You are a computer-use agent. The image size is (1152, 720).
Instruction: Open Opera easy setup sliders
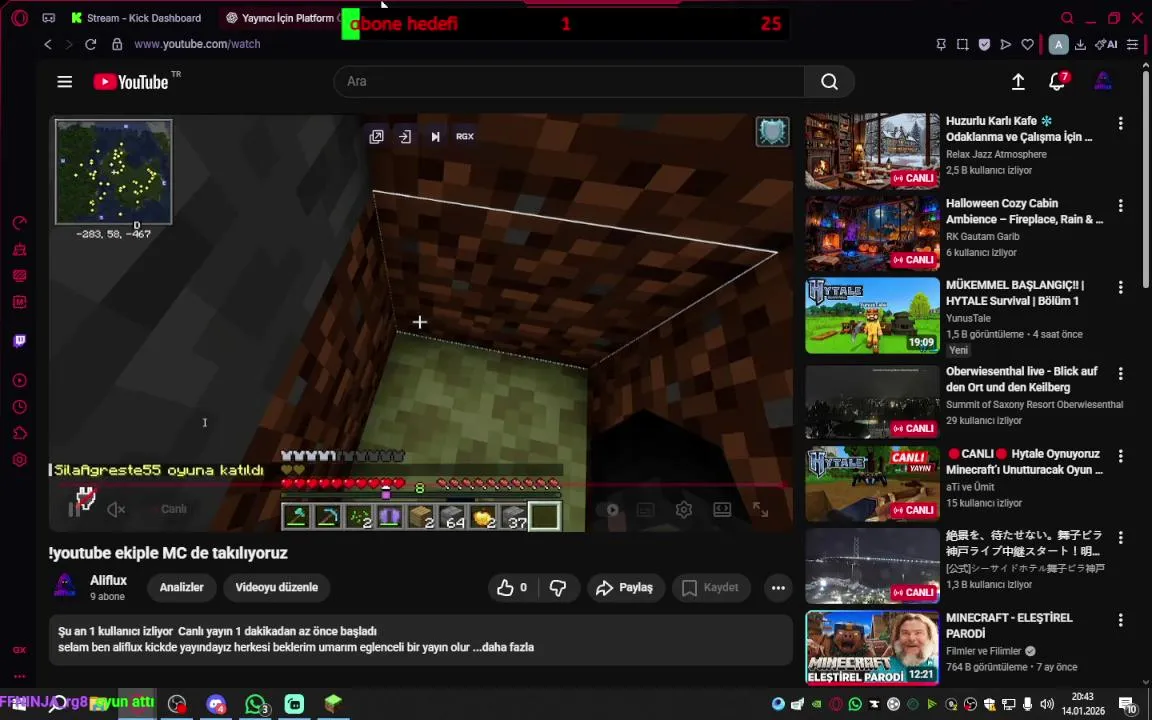coord(1132,45)
